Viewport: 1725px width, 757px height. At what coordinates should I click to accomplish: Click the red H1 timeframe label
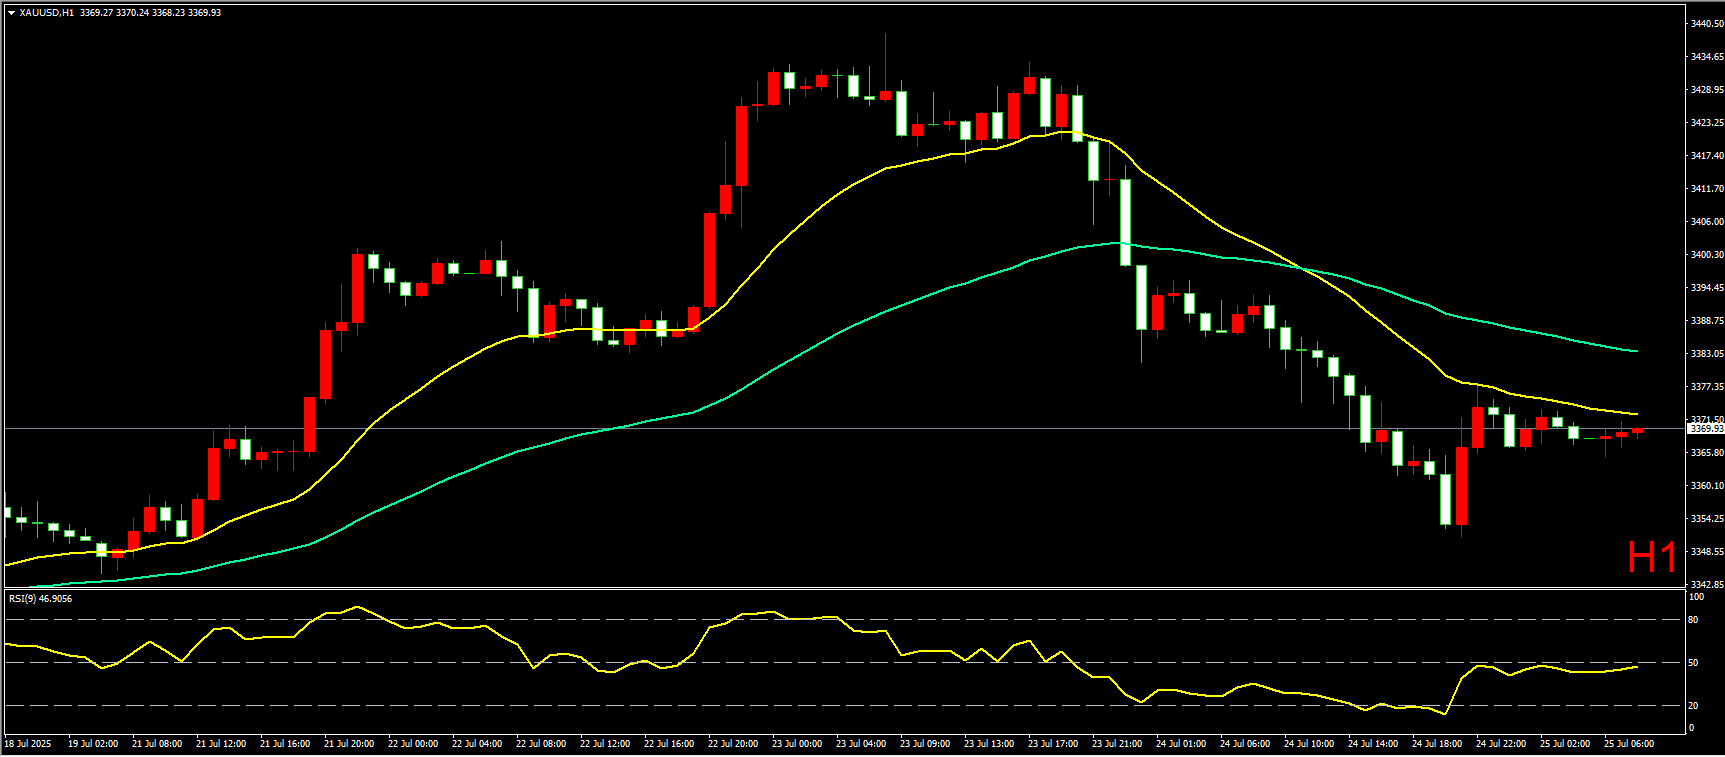point(1651,557)
